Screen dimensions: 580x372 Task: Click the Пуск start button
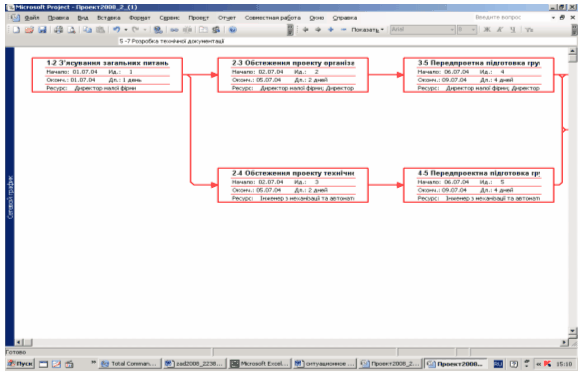pos(20,364)
